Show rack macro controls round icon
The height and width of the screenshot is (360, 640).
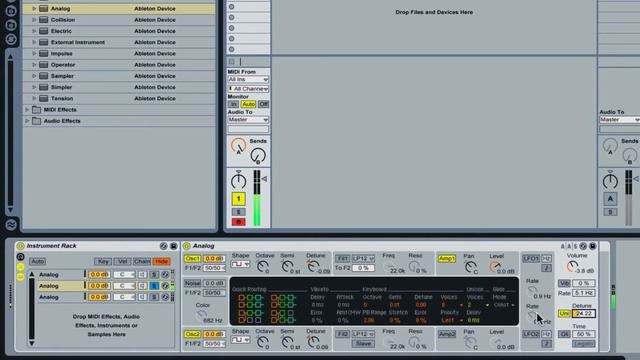[20, 257]
